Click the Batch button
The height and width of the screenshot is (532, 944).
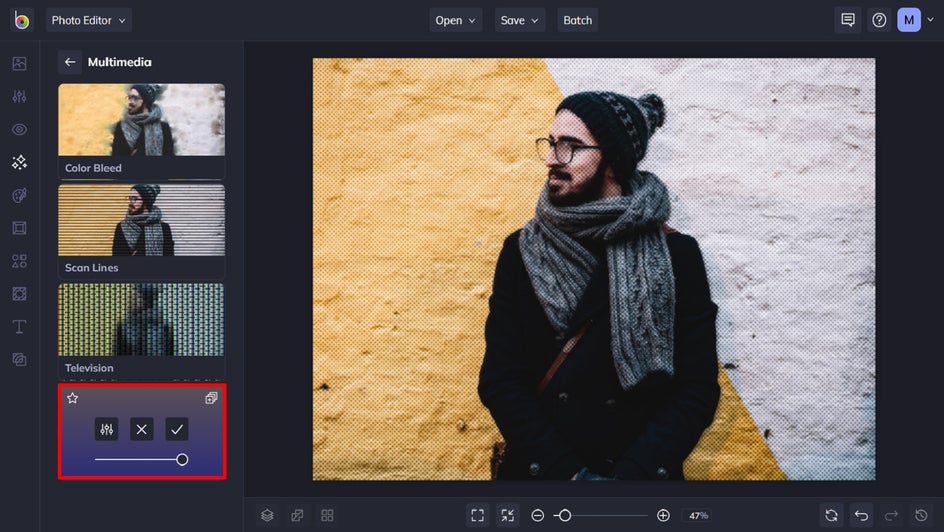577,20
